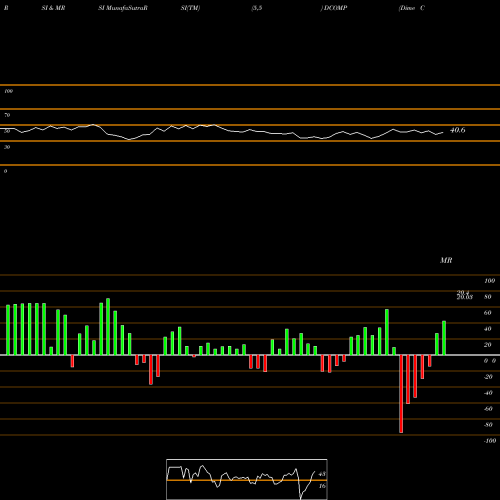Click the 60 axis label on the MR scale
This screenshot has height=500, width=500.
tap(487, 313)
